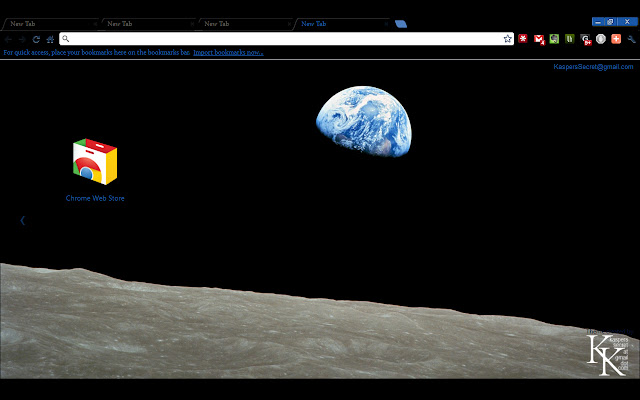Open the Google+ notifications extension
The height and width of the screenshot is (400, 640).
586,39
